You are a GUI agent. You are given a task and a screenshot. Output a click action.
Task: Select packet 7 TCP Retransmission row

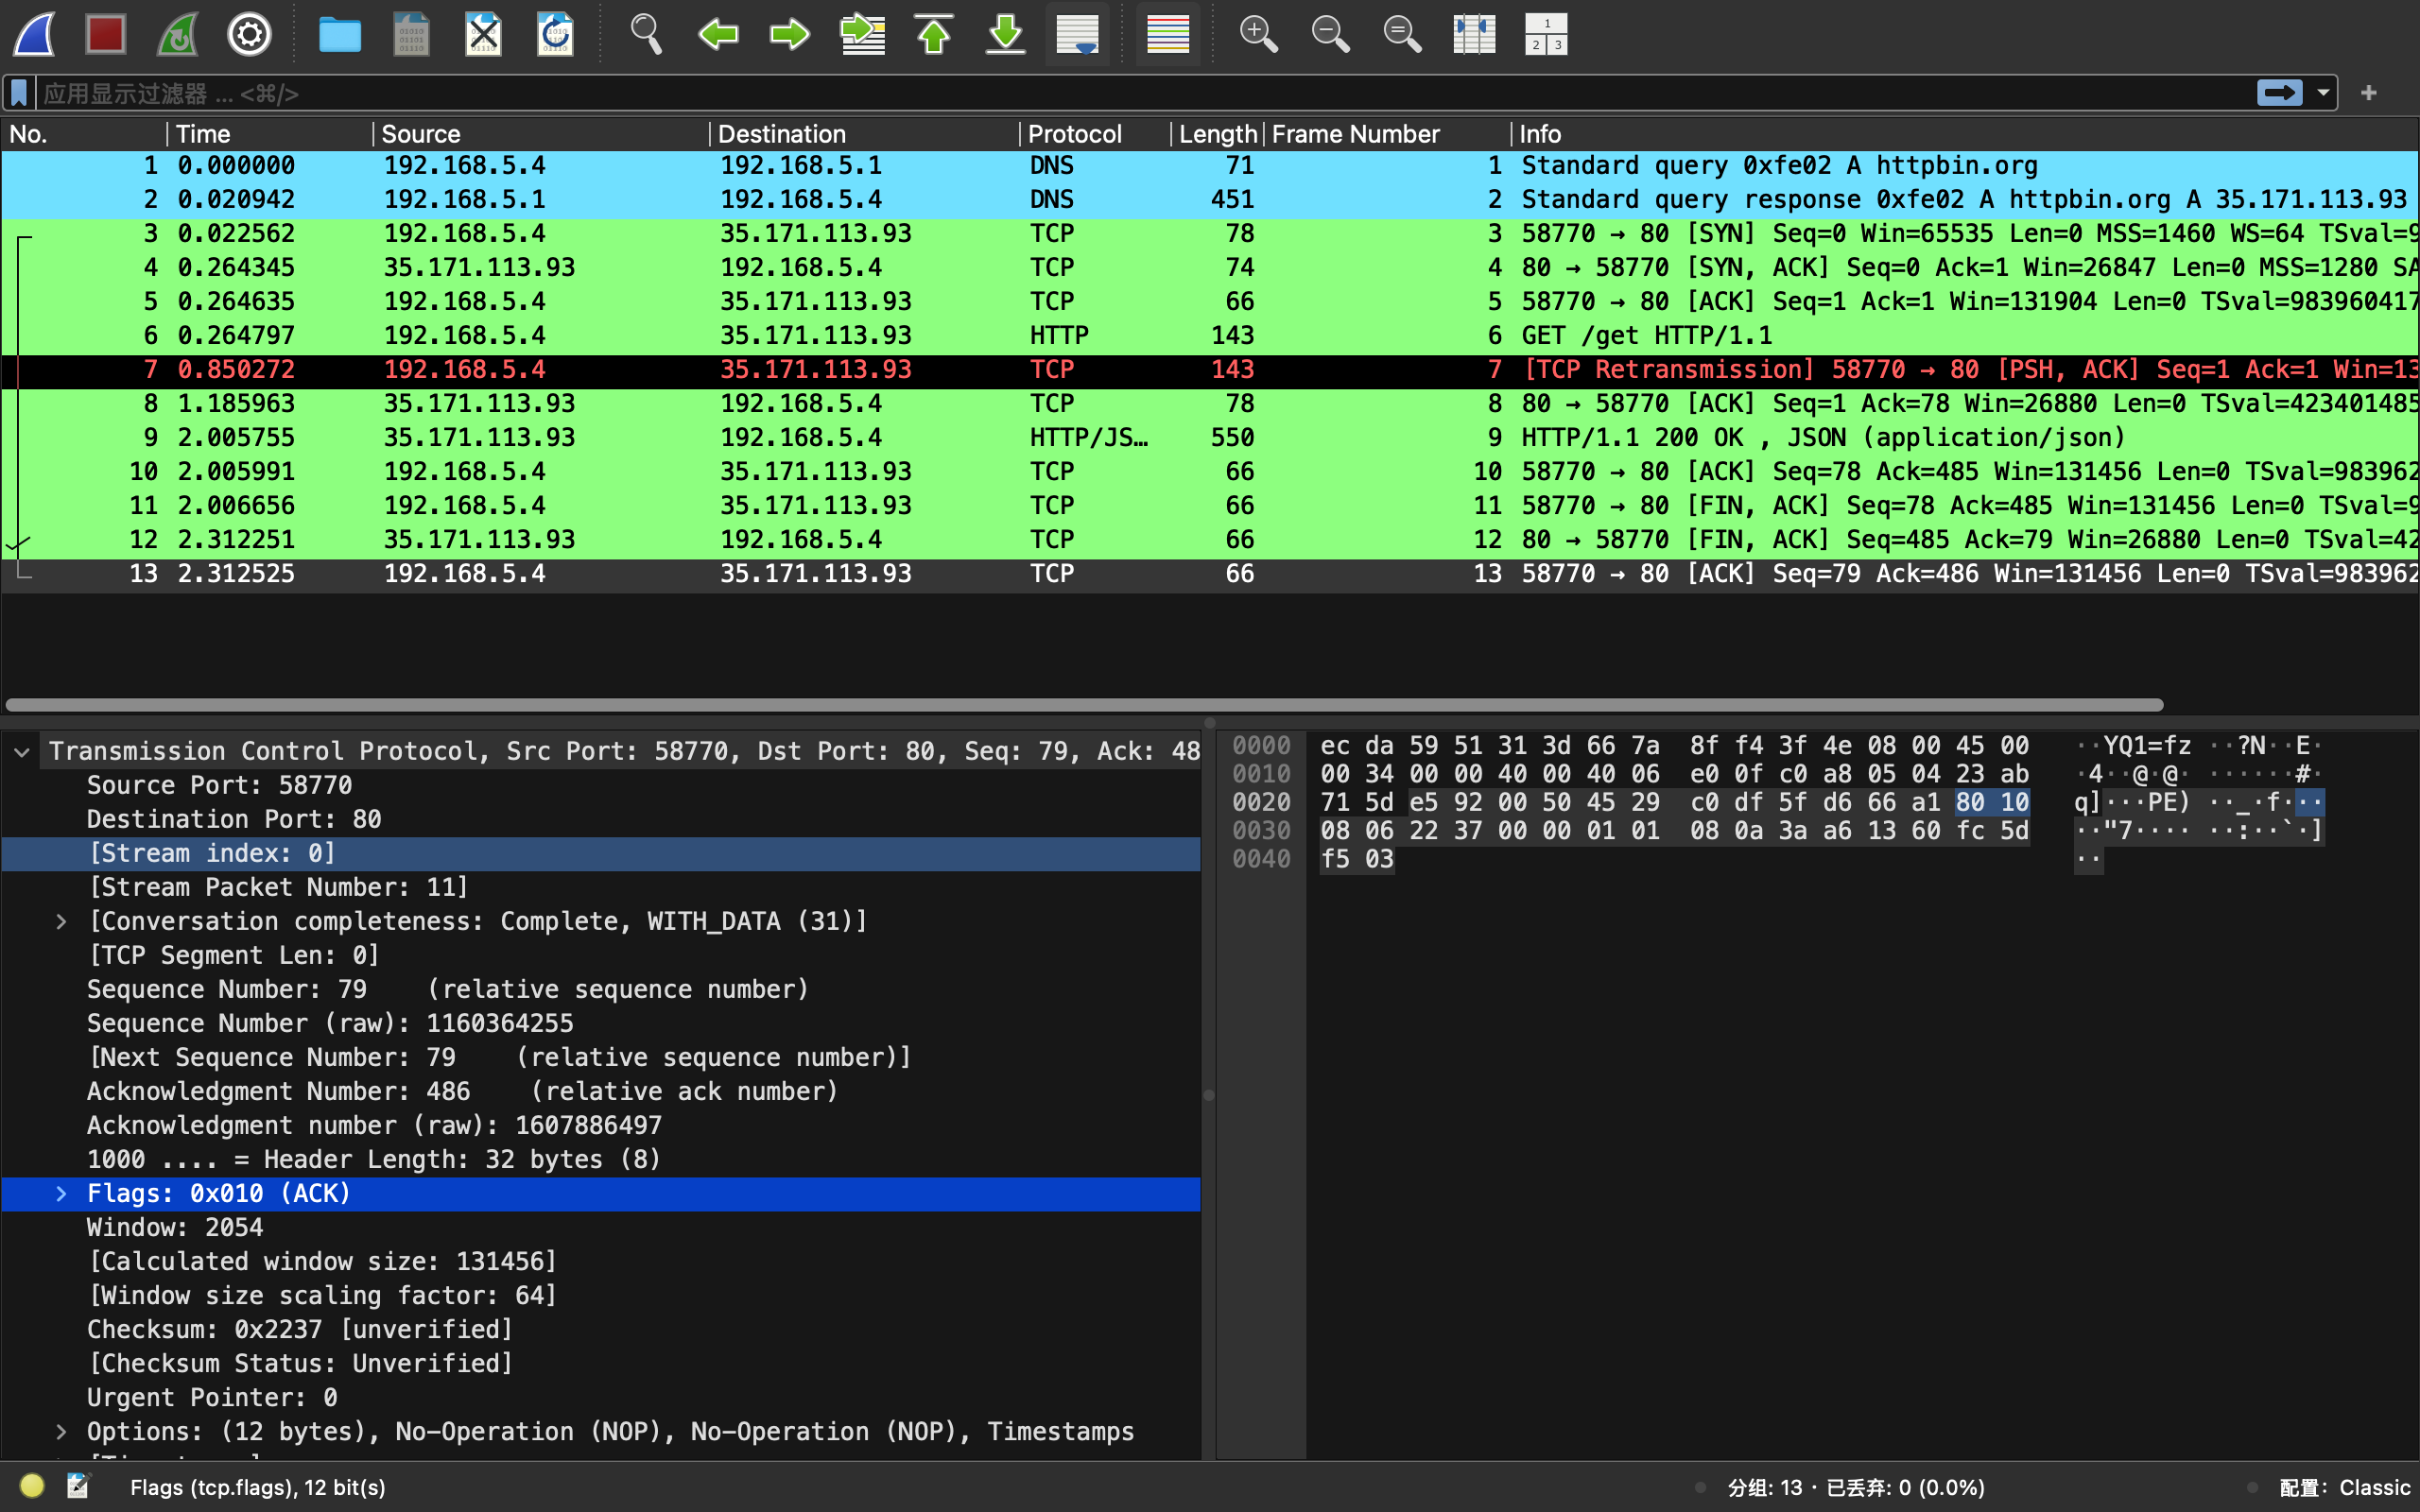(1210, 370)
